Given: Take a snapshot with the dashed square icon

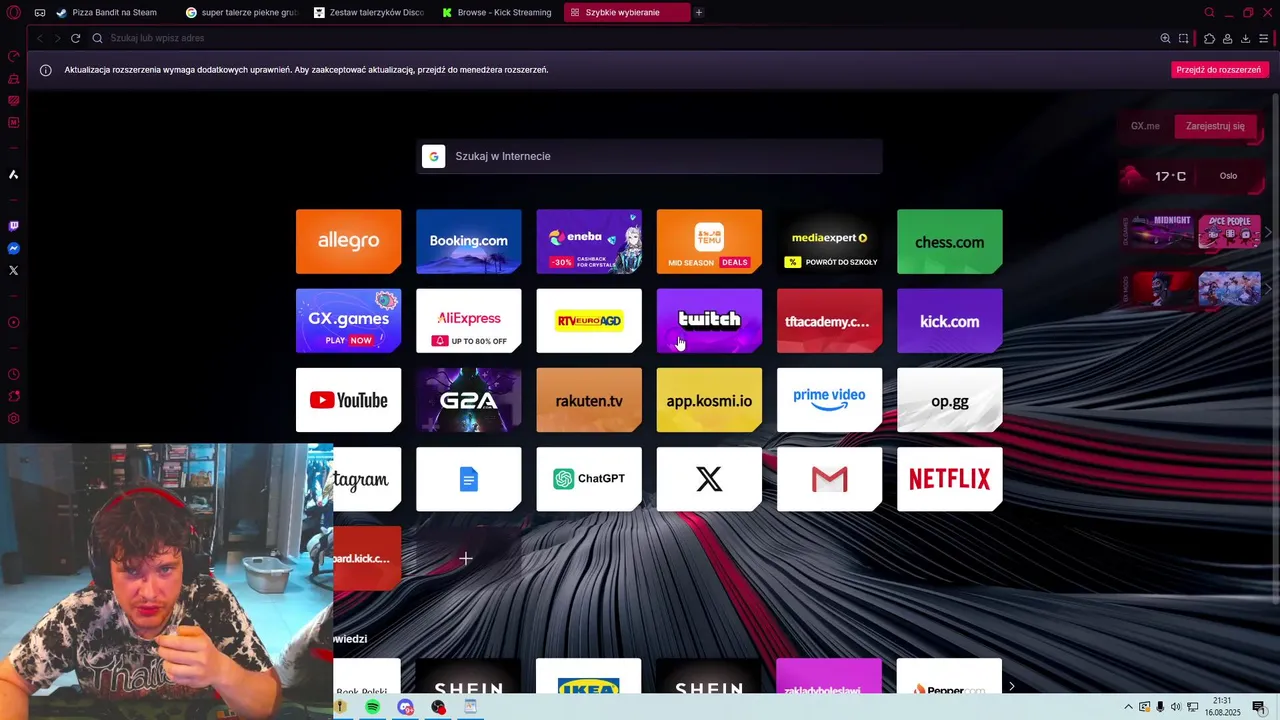Looking at the screenshot, I should 1184,38.
